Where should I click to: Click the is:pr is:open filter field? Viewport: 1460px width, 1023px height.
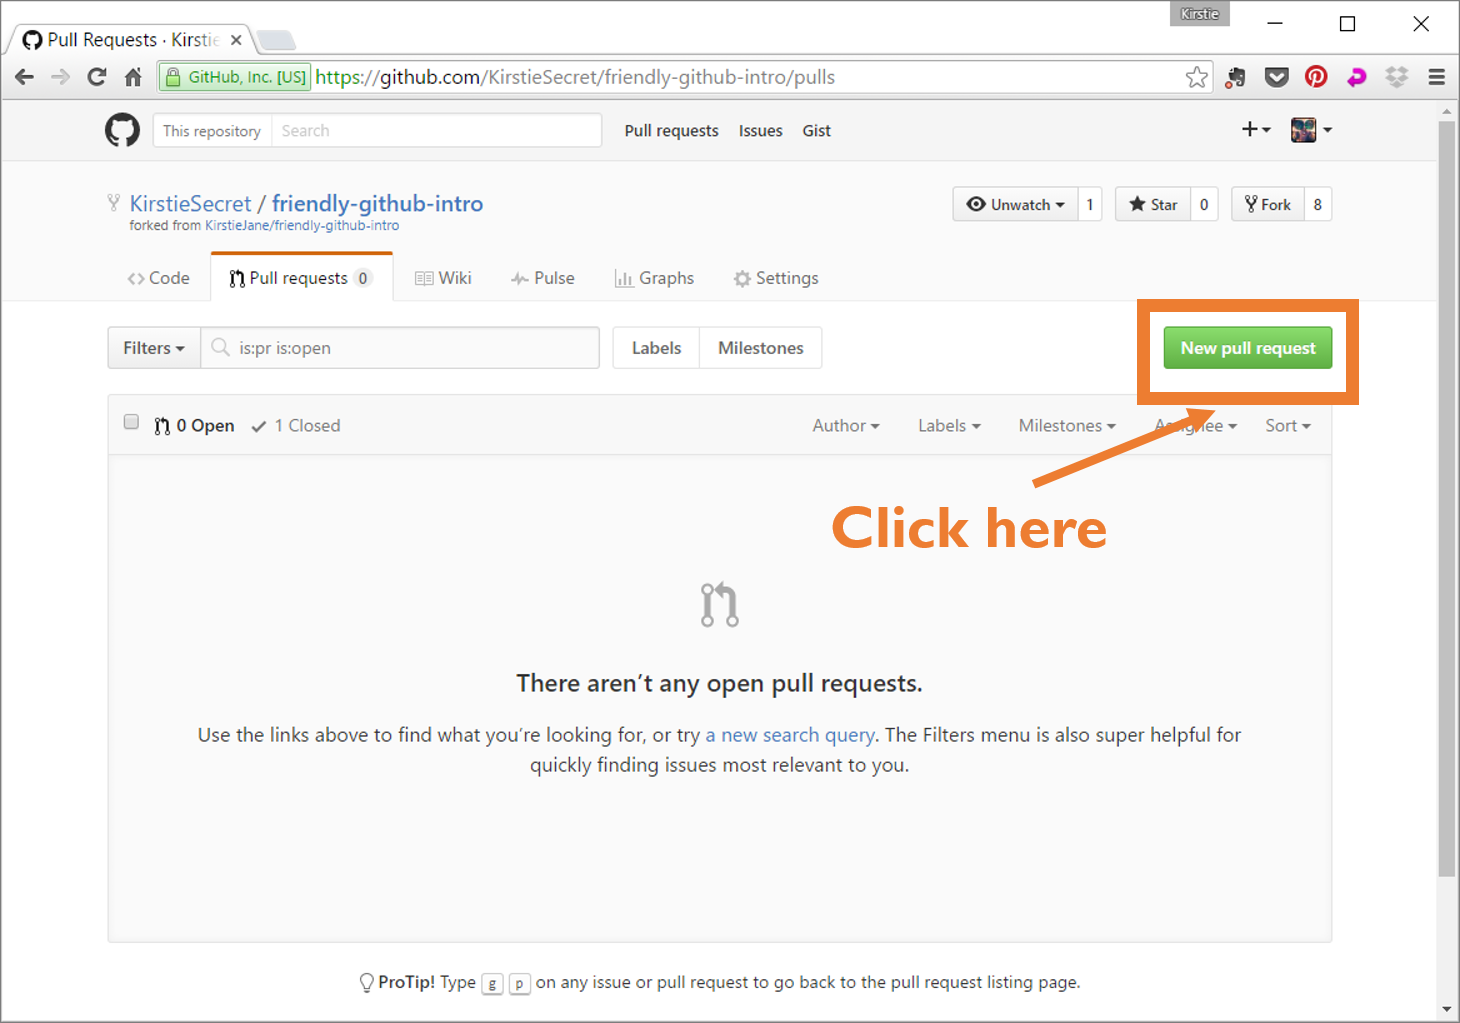tap(400, 348)
